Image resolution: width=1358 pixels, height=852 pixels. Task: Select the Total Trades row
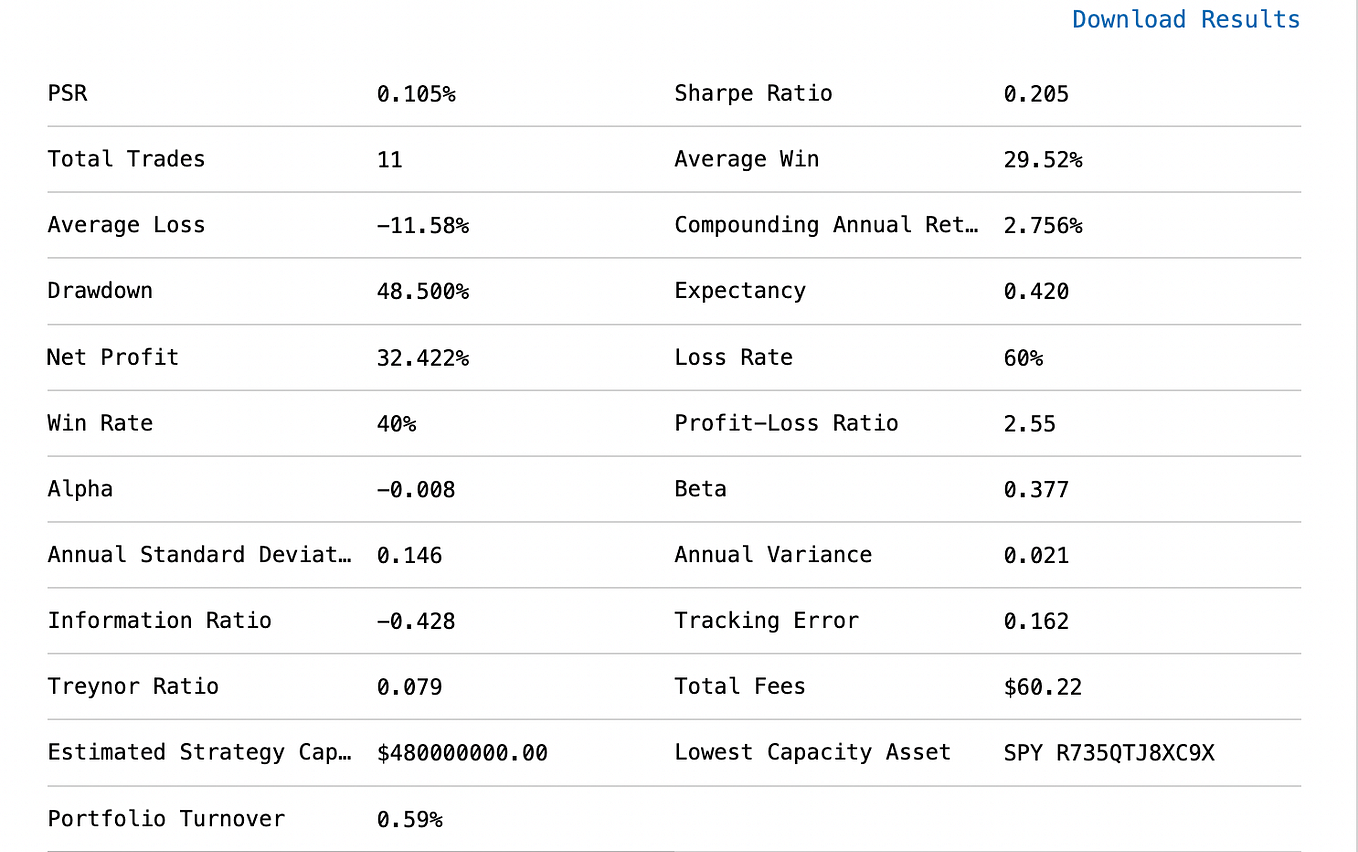126,159
